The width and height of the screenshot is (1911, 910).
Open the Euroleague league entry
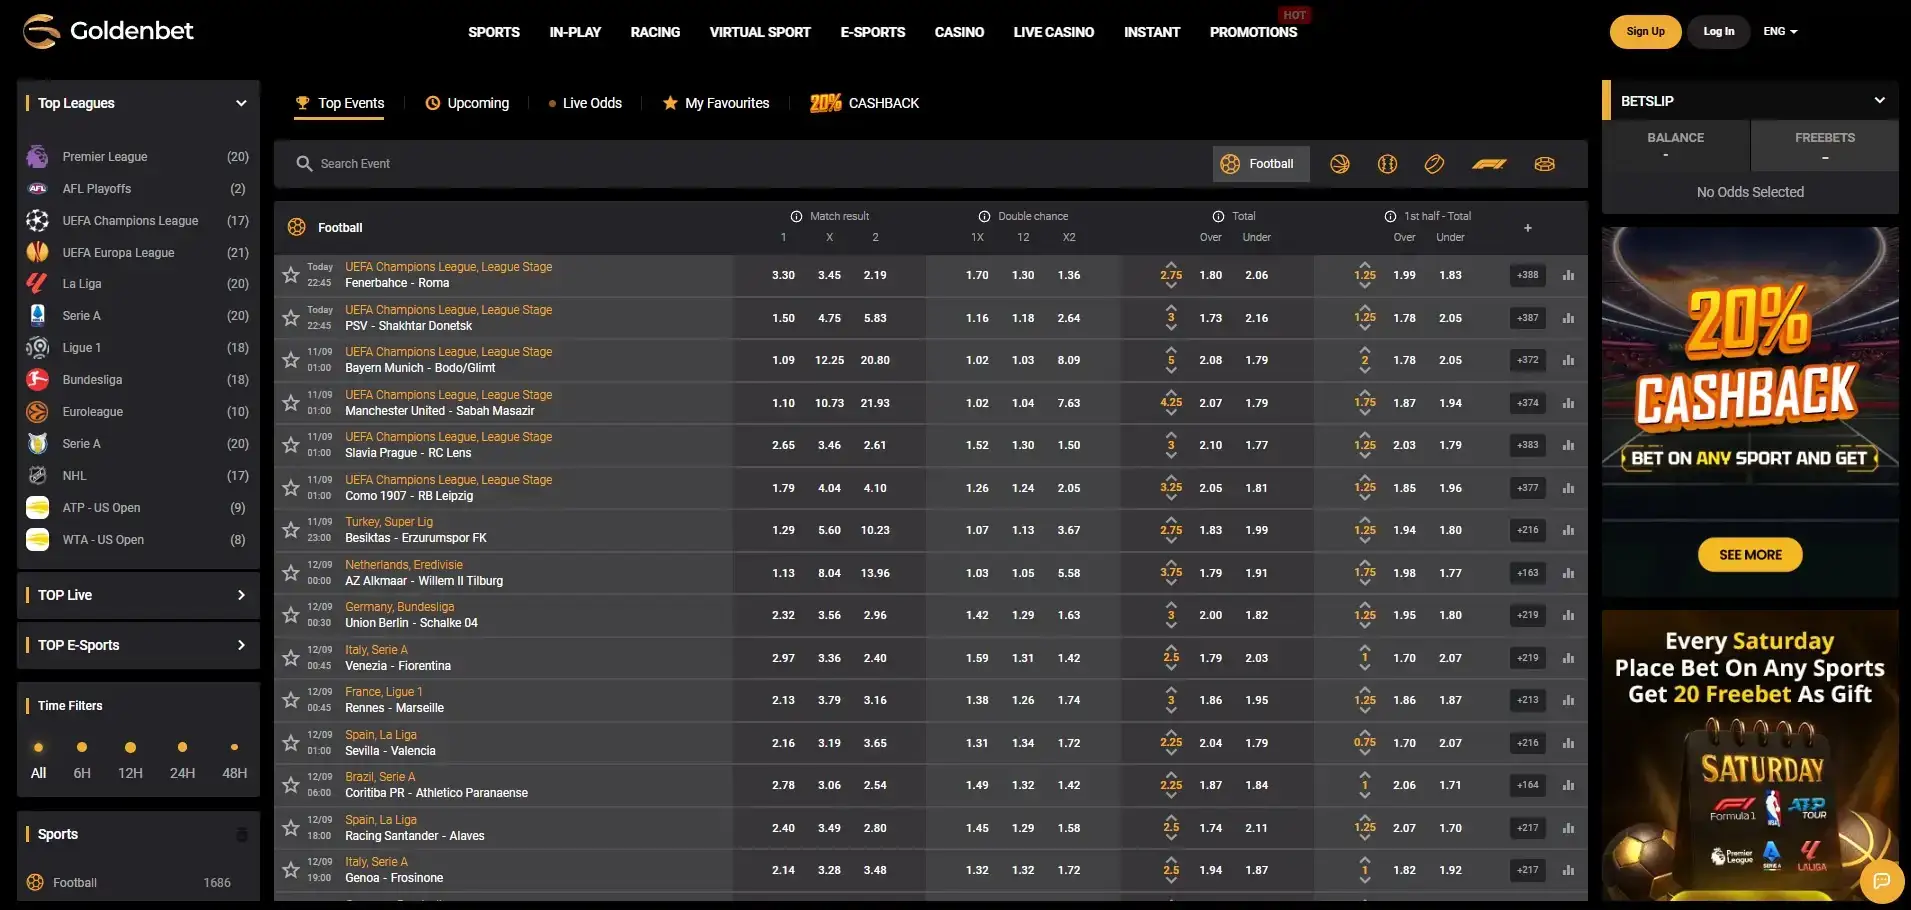pos(138,412)
